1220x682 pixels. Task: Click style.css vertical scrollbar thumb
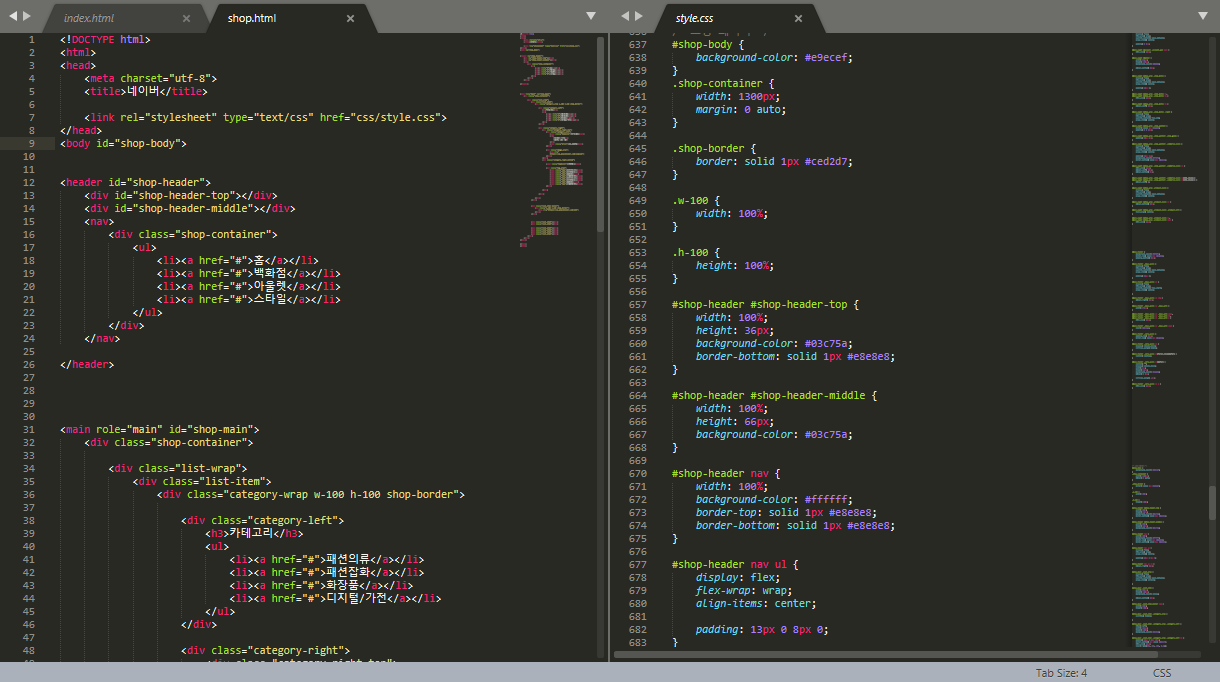[1212, 502]
